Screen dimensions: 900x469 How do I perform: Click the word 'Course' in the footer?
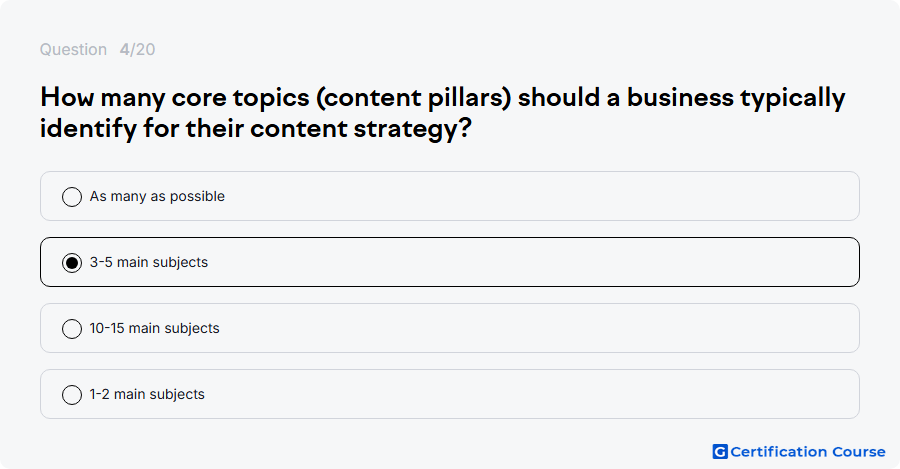(859, 452)
